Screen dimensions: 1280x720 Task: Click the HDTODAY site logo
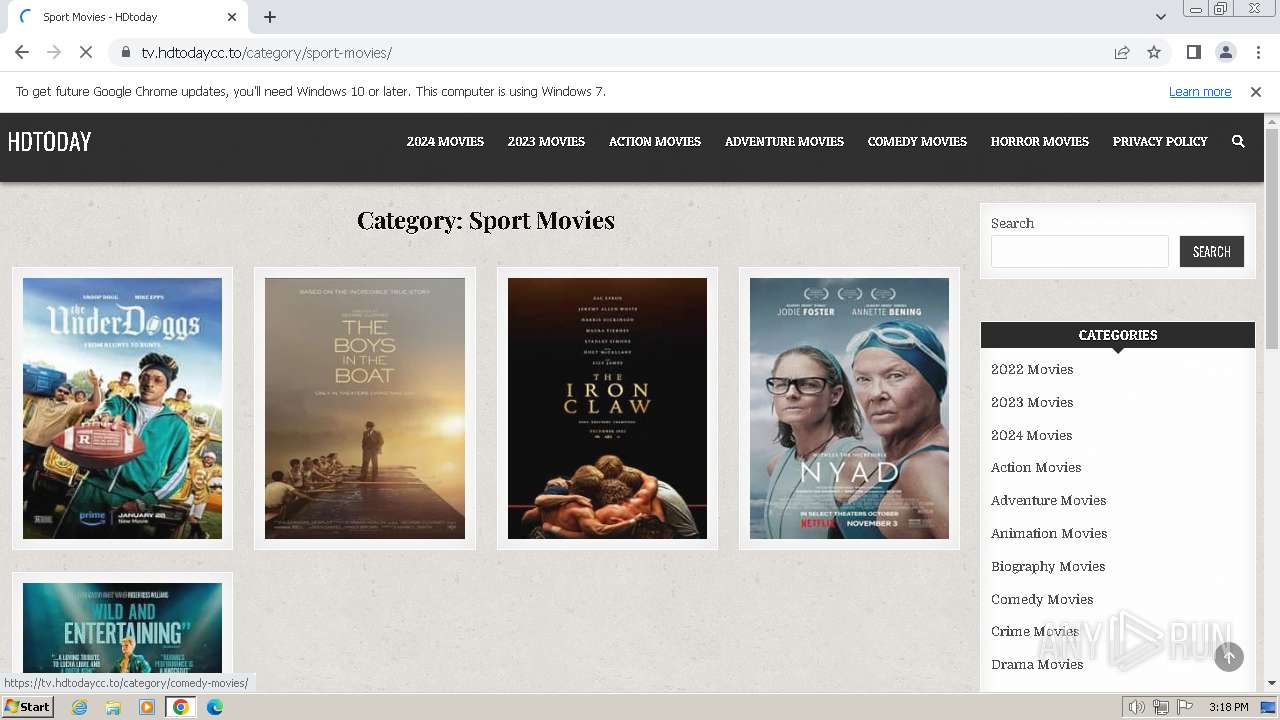tap(49, 142)
